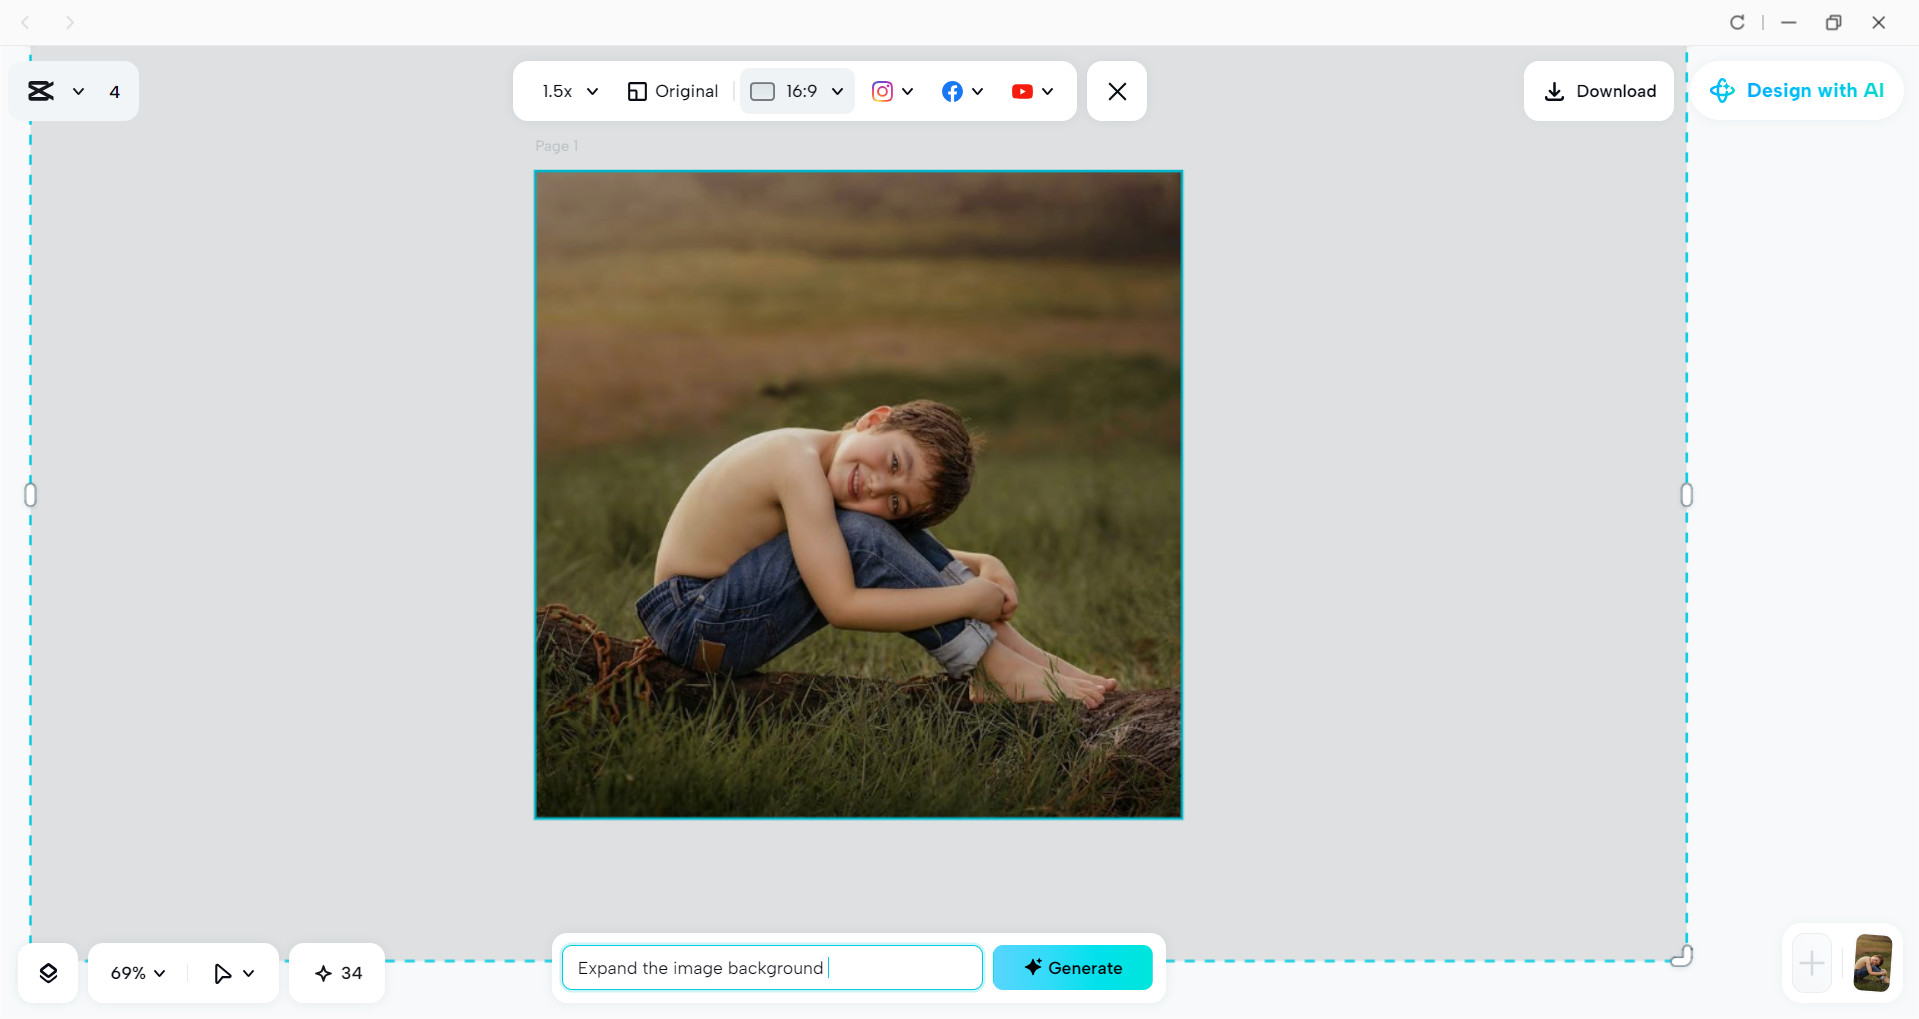Open the 1.5x scale dropdown
The image size is (1919, 1019).
pyautogui.click(x=568, y=91)
